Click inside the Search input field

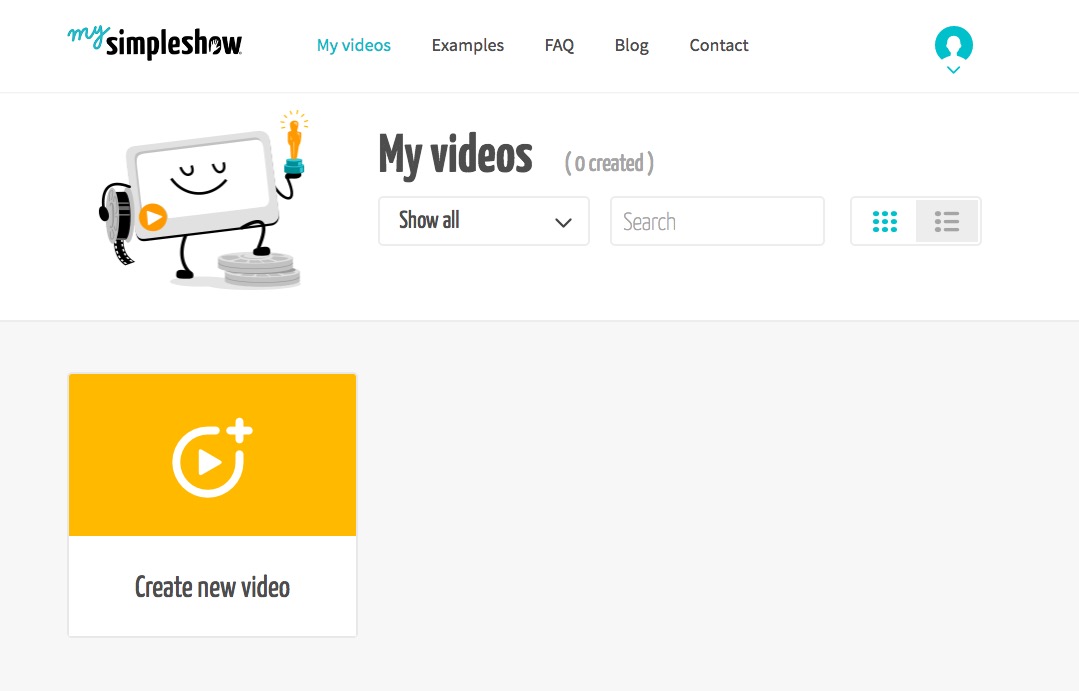(716, 221)
